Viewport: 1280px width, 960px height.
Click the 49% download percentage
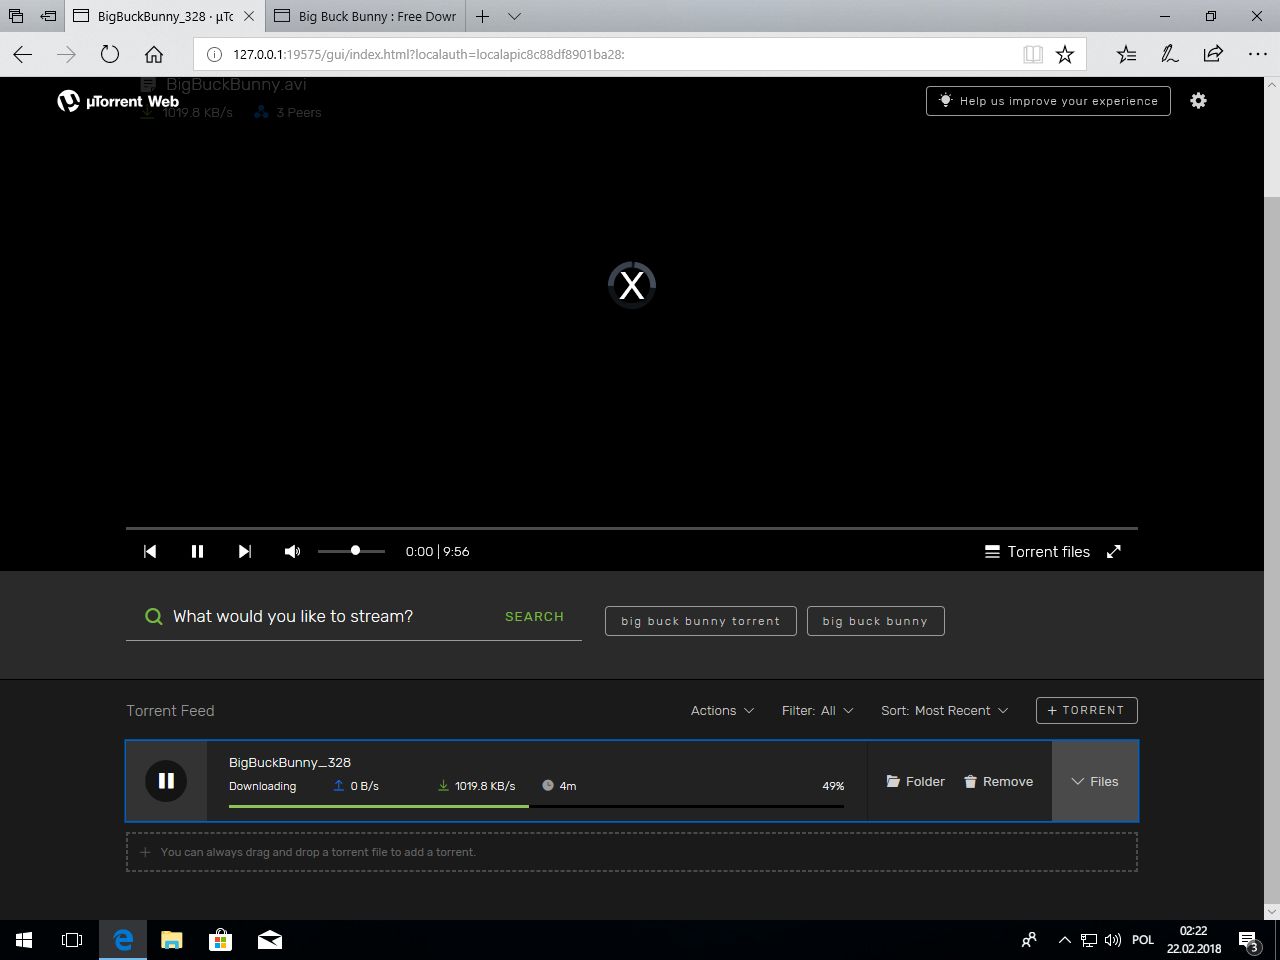point(833,786)
